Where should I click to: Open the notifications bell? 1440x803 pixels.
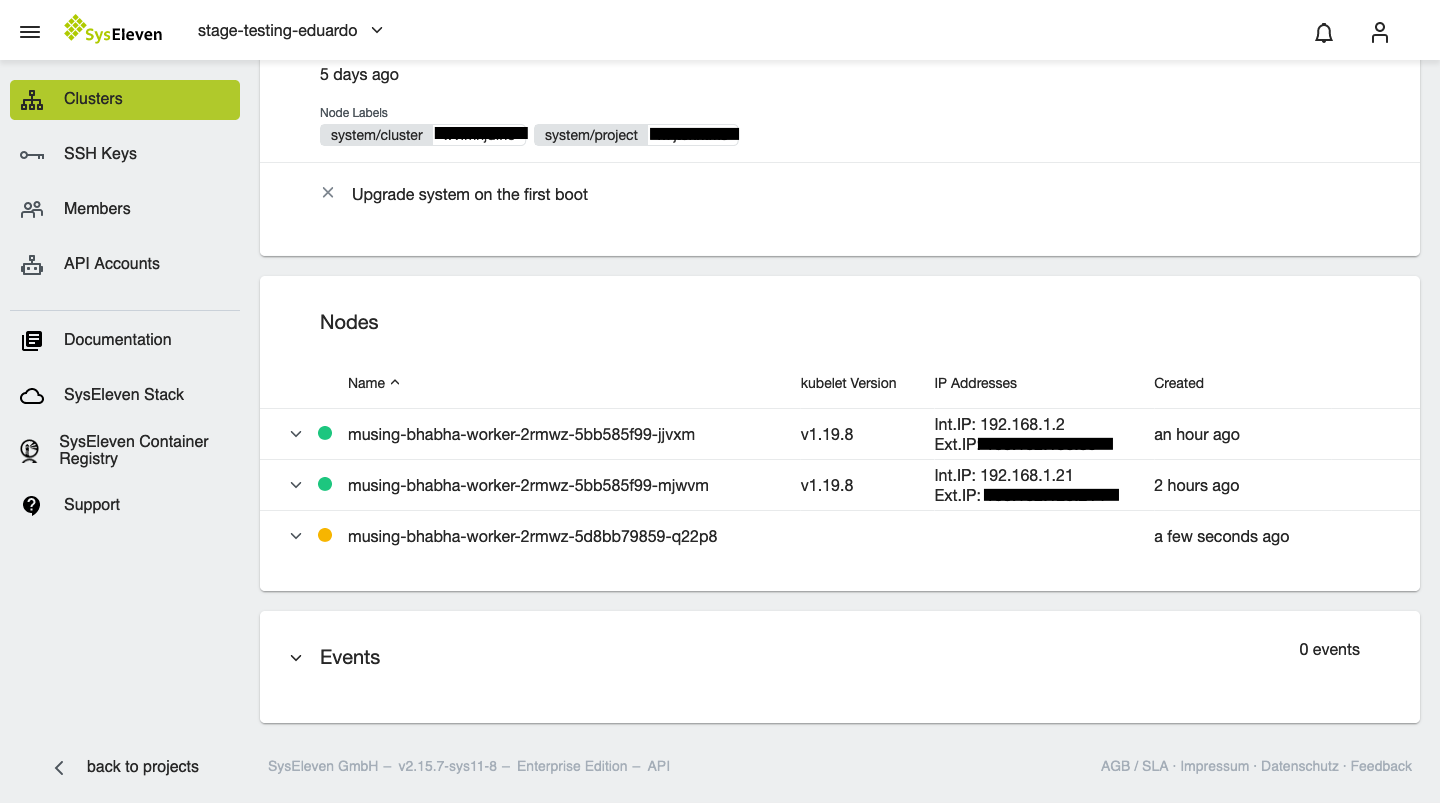point(1324,33)
